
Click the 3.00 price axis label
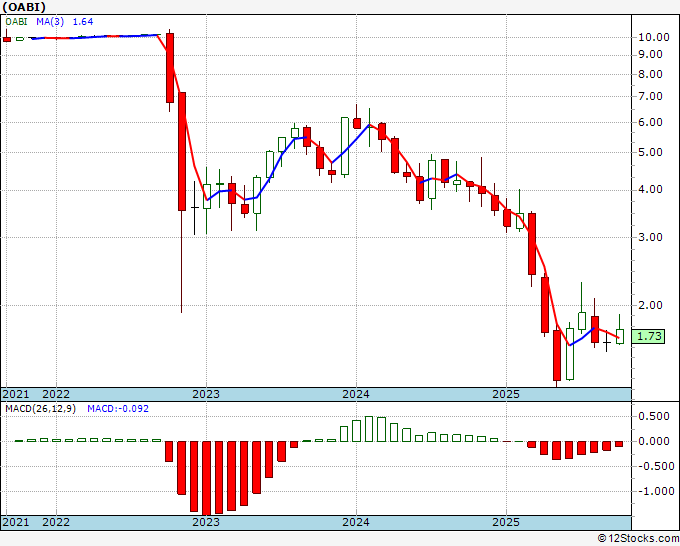click(x=650, y=237)
